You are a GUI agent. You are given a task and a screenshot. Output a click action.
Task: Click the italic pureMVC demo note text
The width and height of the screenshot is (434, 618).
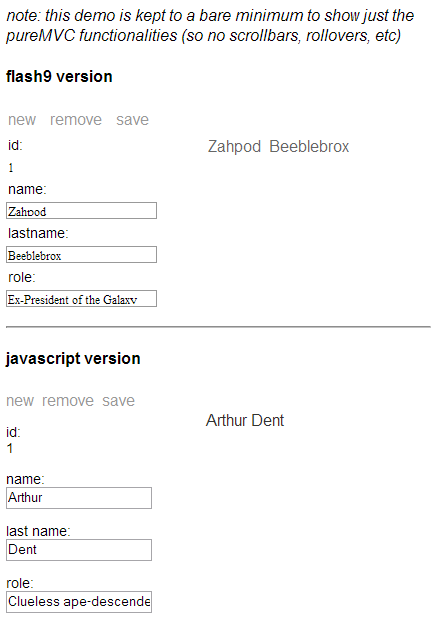click(x=210, y=26)
